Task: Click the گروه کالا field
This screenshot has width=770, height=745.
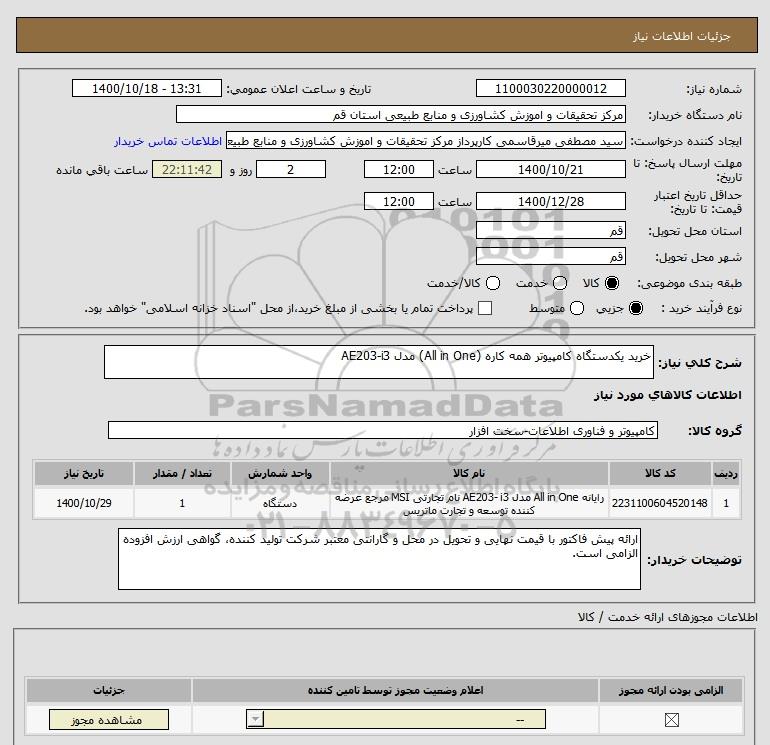Action: pos(383,430)
